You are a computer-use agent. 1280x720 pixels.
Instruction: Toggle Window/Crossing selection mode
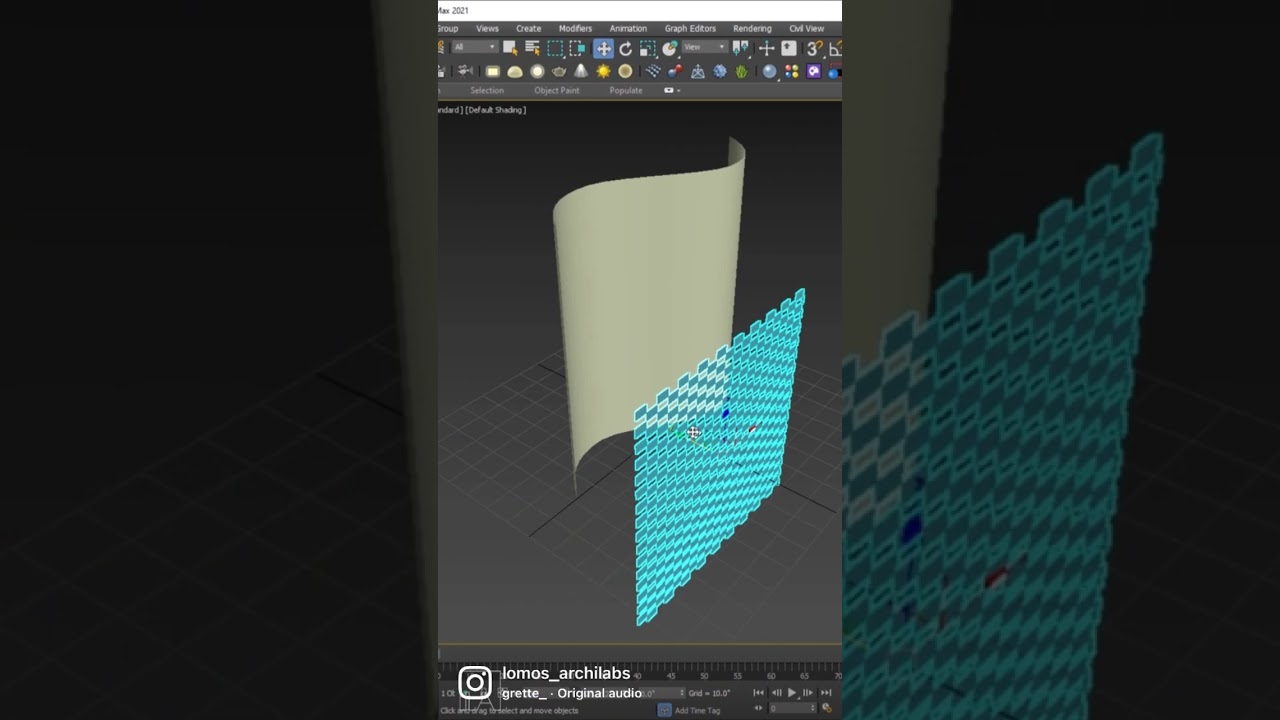tap(578, 48)
